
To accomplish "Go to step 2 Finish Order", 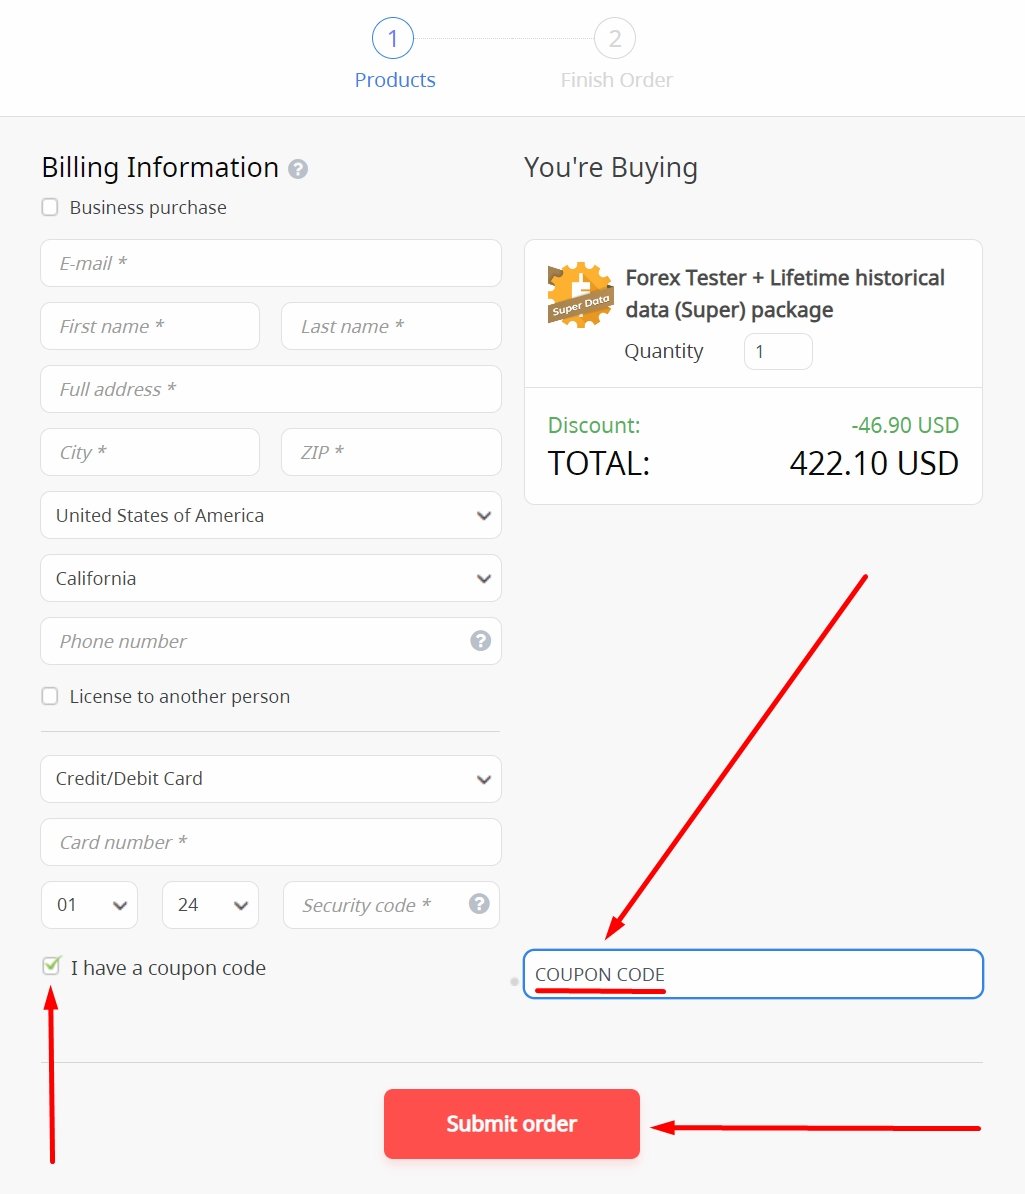I will click(x=615, y=39).
